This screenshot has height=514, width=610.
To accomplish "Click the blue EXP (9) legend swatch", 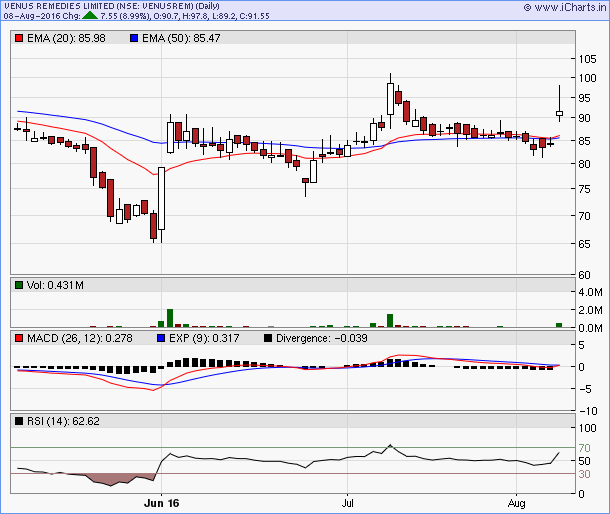I will click(x=161, y=338).
